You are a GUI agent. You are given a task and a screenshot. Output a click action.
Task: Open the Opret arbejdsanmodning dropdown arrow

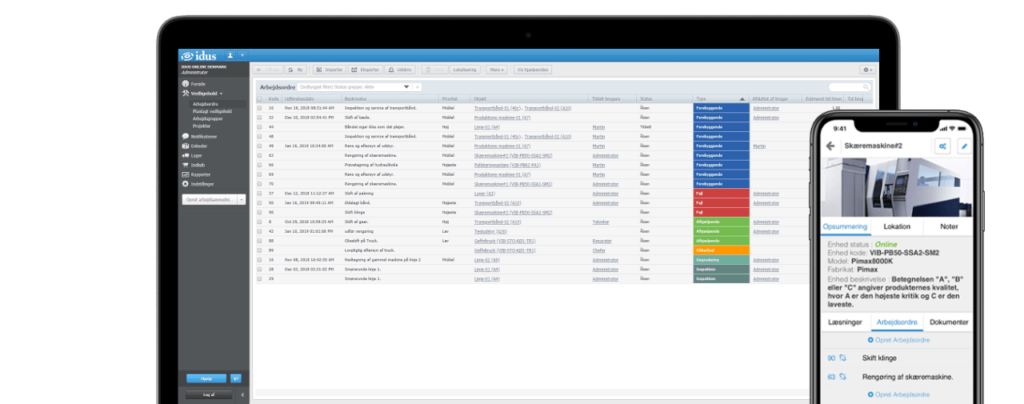[241, 200]
